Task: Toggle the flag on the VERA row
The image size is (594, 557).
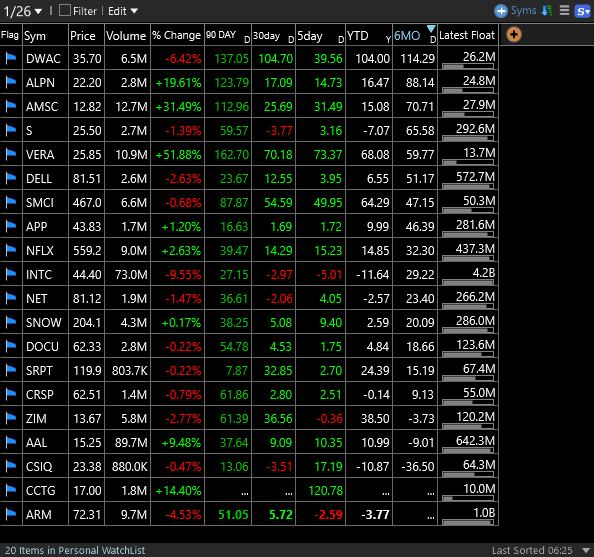Action: [11, 154]
